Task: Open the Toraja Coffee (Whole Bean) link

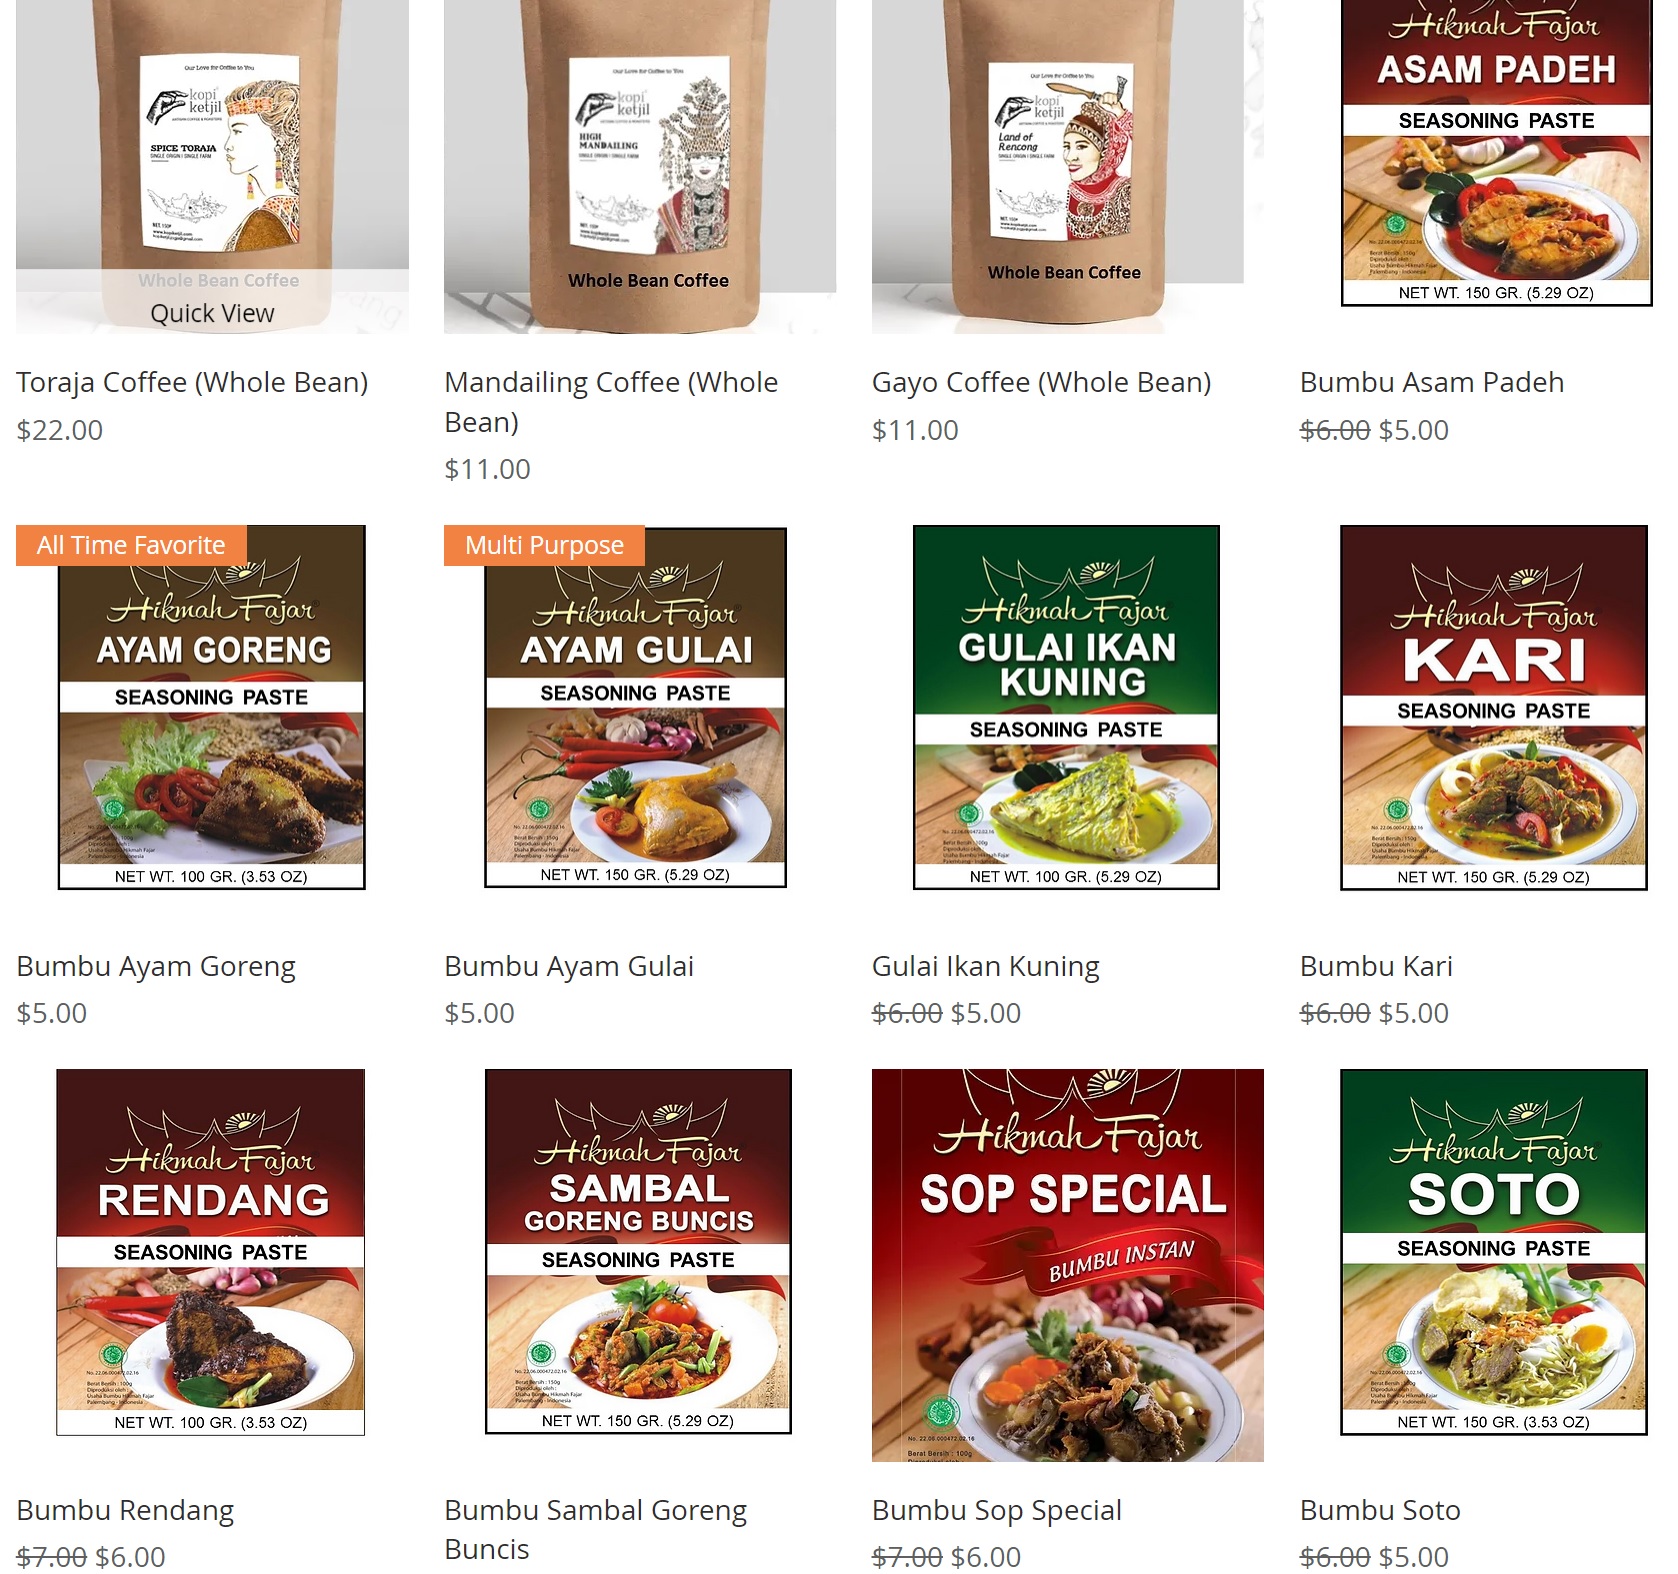Action: coord(192,382)
